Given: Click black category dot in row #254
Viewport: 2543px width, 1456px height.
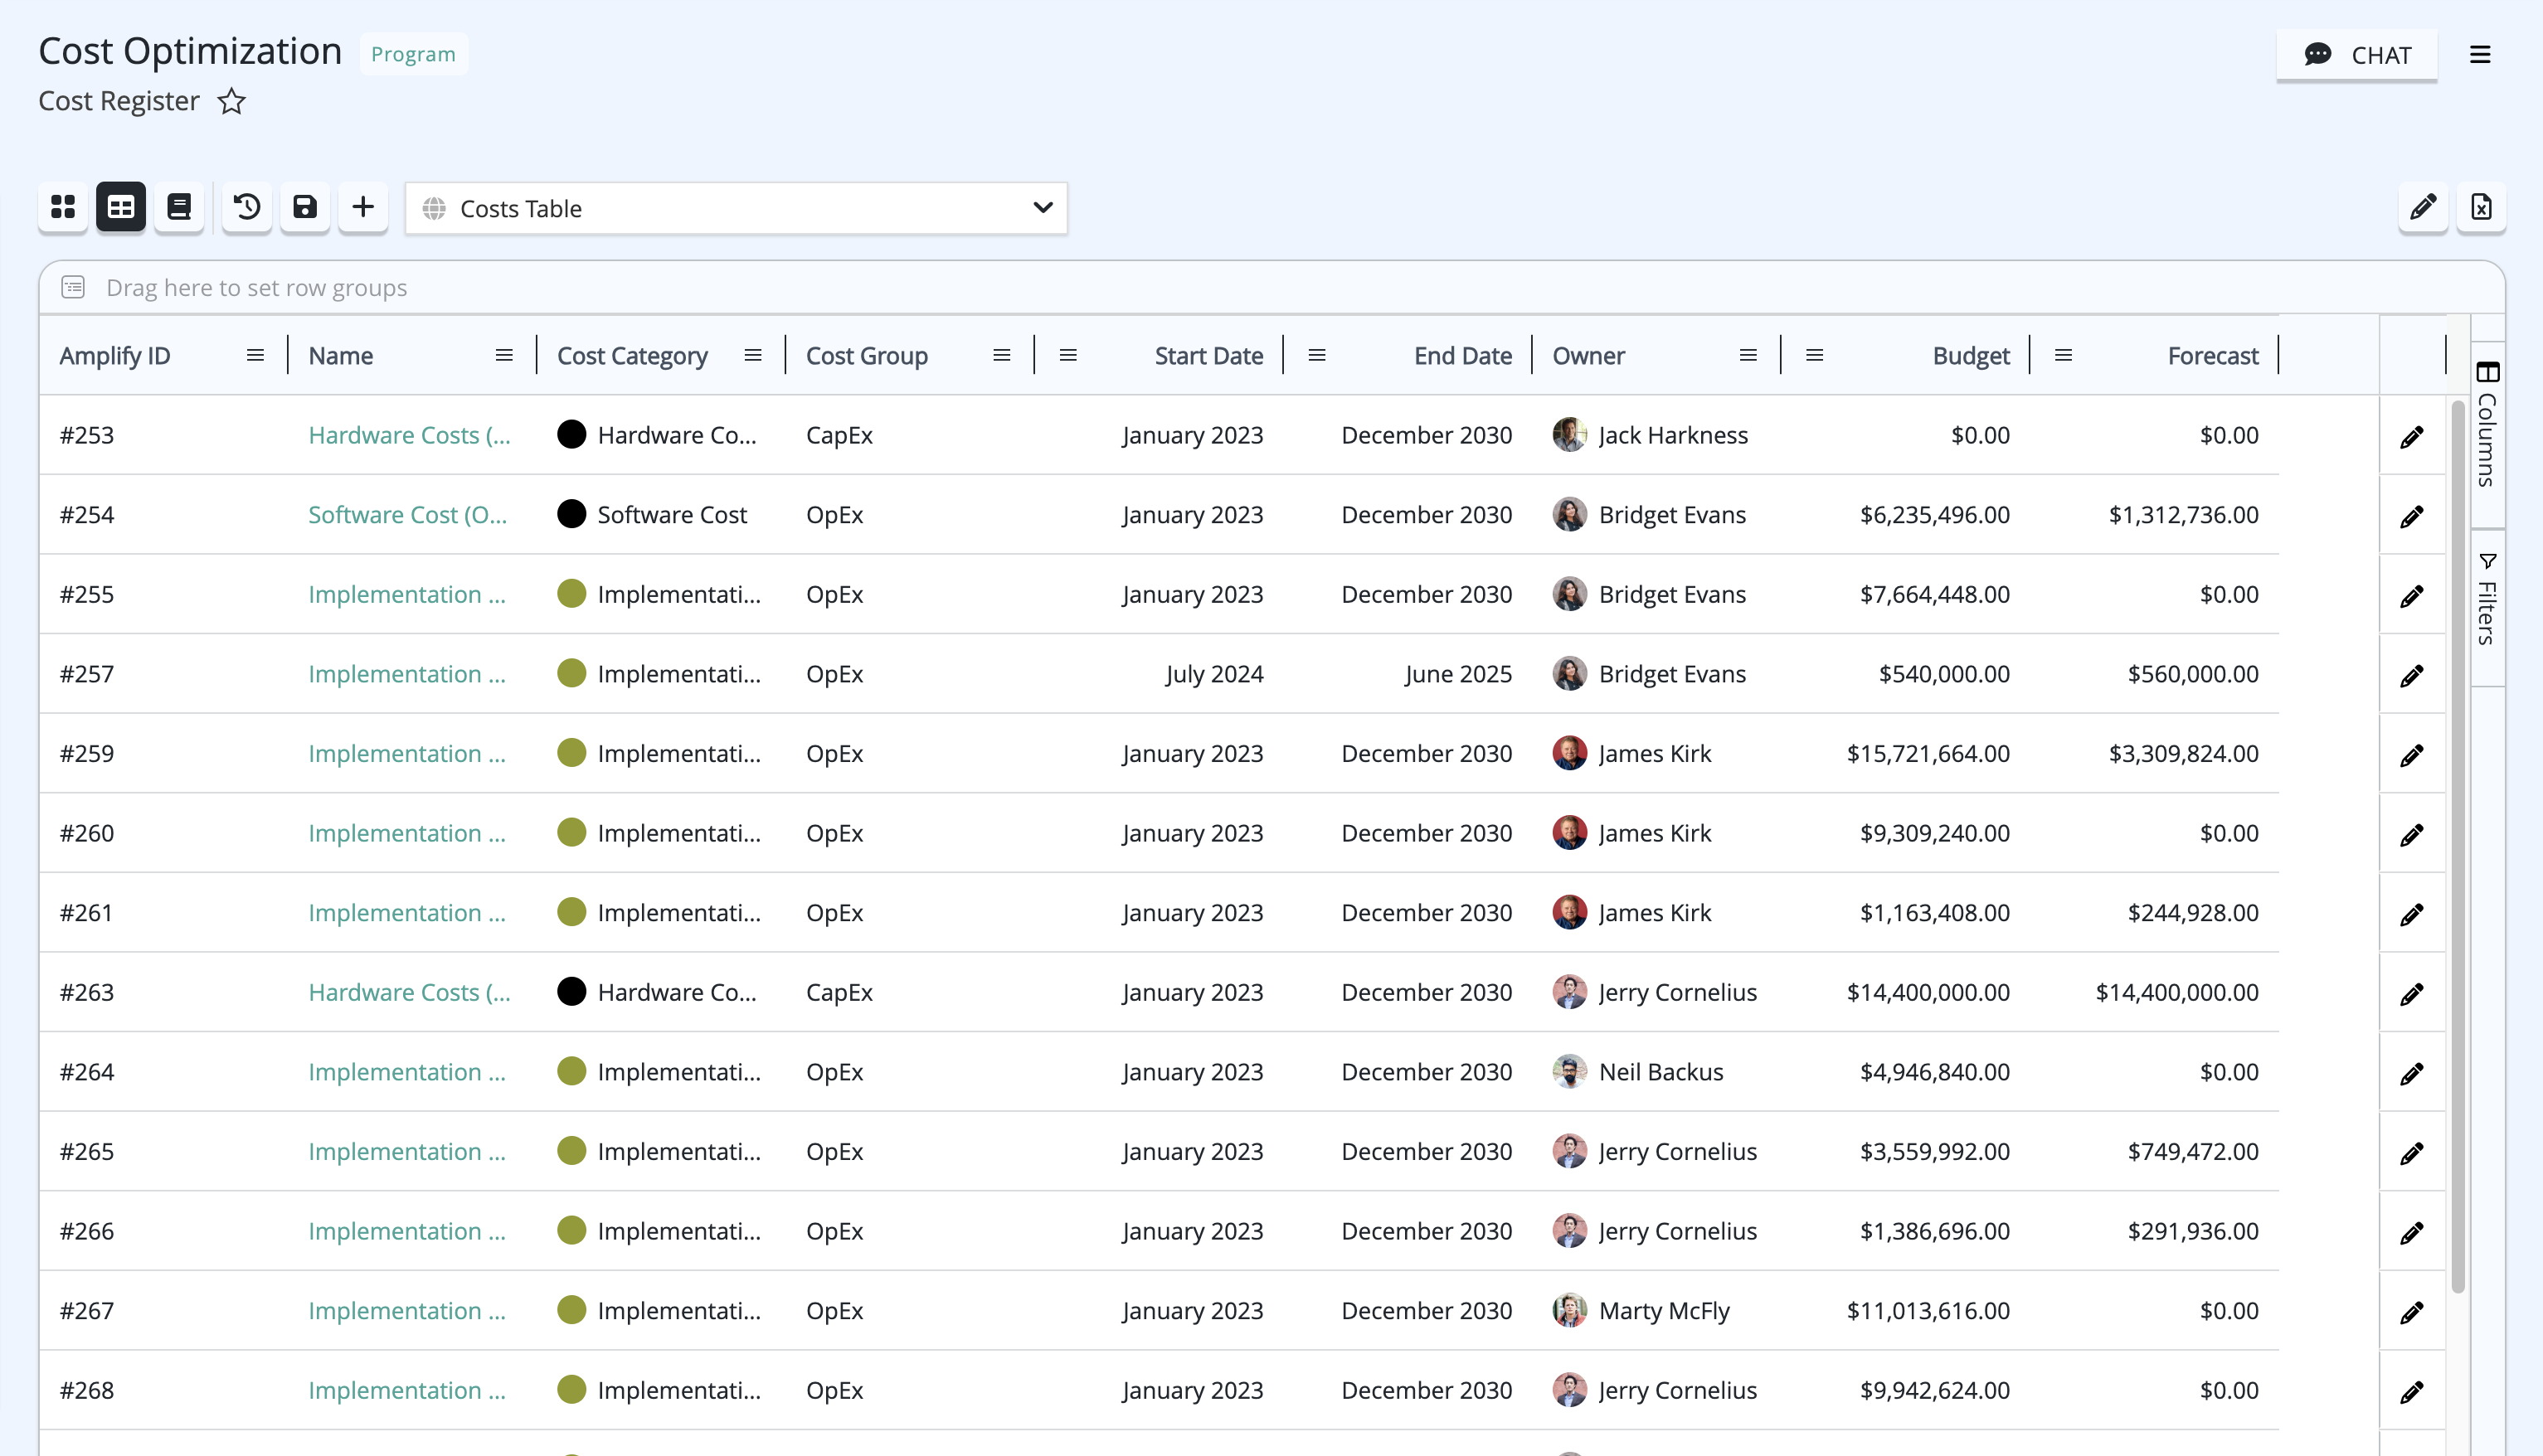Looking at the screenshot, I should (x=571, y=514).
